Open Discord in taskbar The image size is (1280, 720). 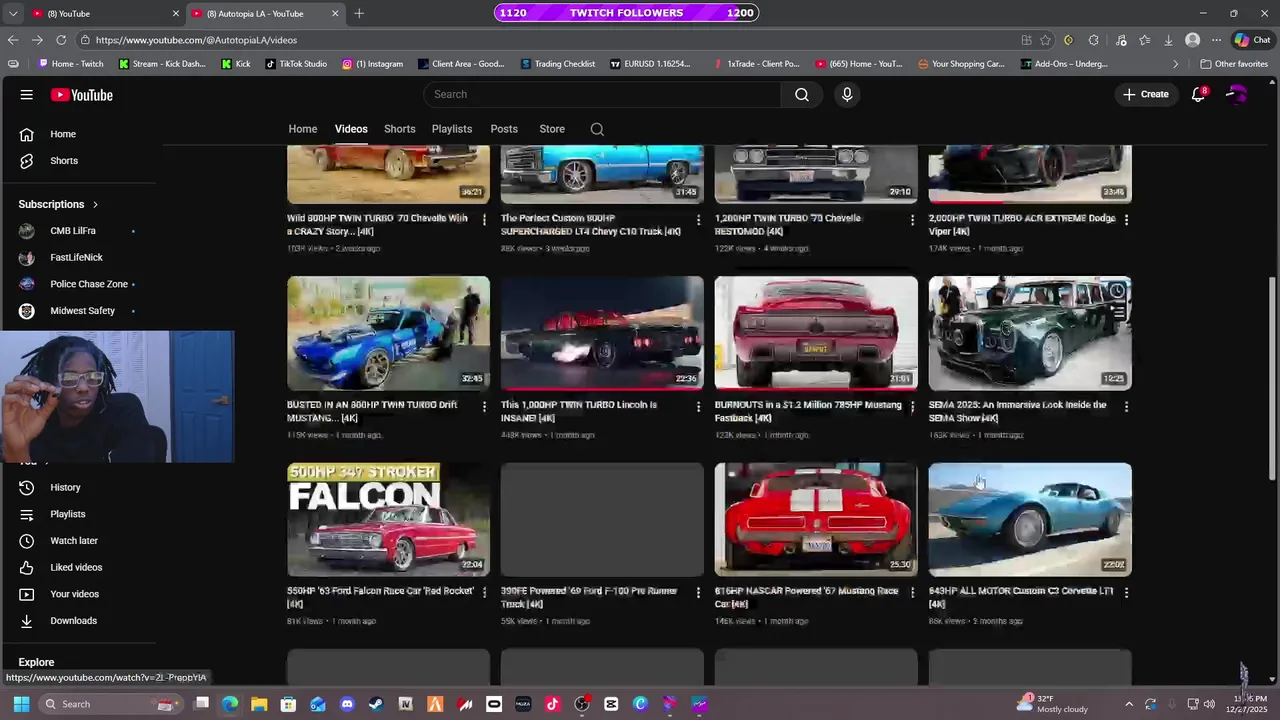click(347, 704)
